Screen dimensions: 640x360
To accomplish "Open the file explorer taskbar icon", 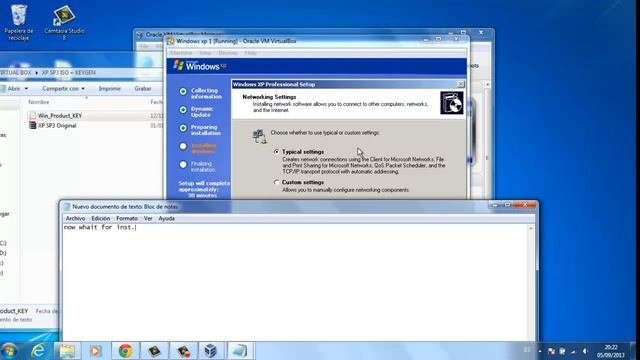I will click(x=67, y=351).
